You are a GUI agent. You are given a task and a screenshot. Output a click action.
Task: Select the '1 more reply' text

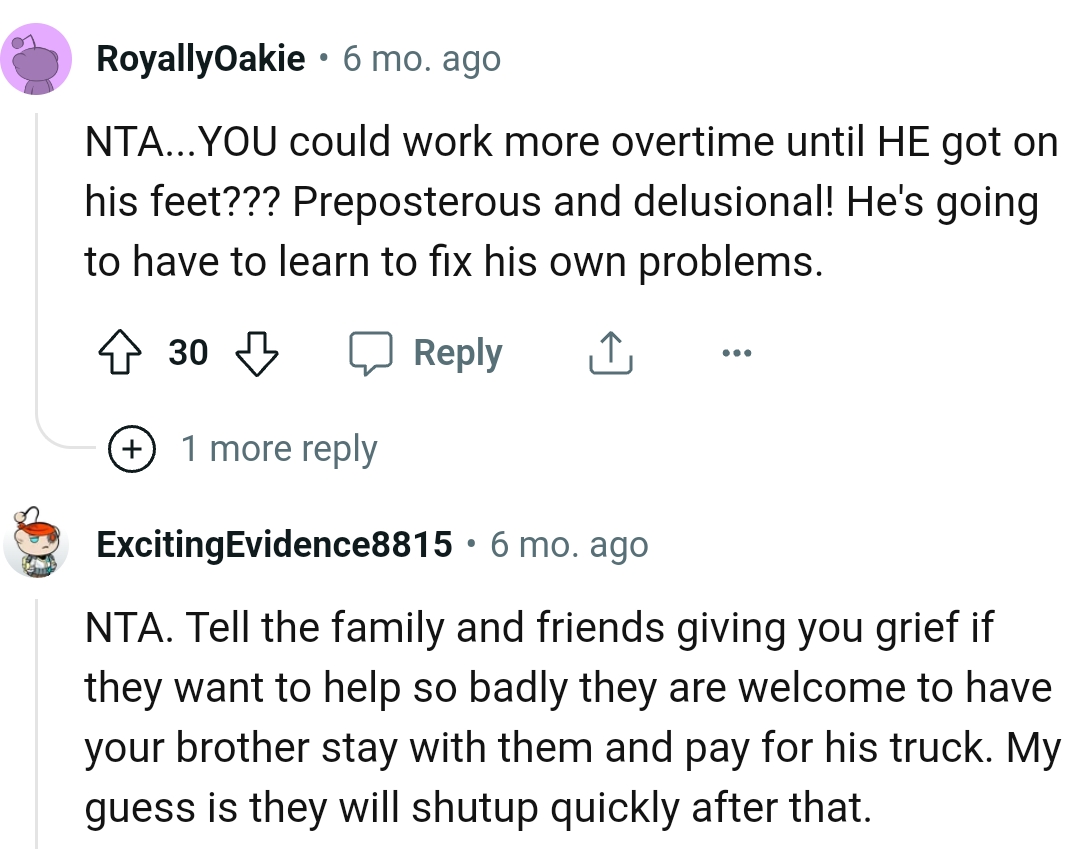pyautogui.click(x=280, y=448)
